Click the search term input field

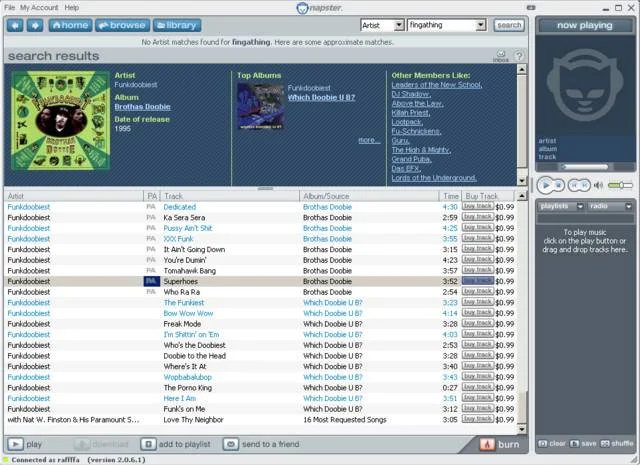(x=442, y=25)
